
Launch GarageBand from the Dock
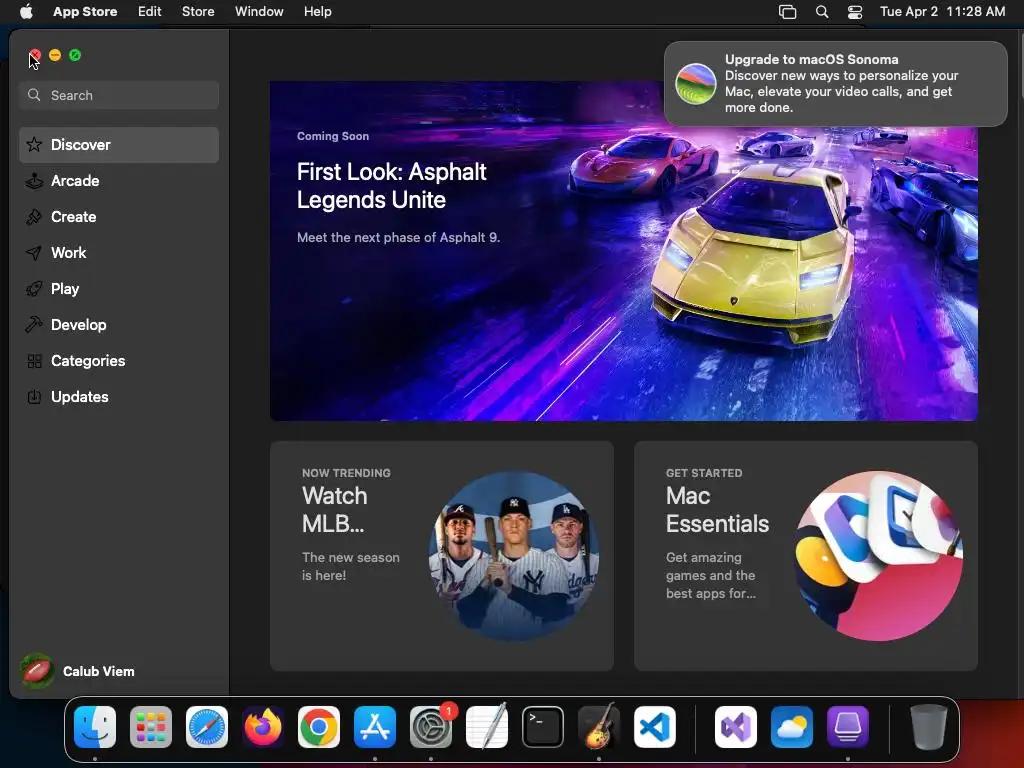599,727
